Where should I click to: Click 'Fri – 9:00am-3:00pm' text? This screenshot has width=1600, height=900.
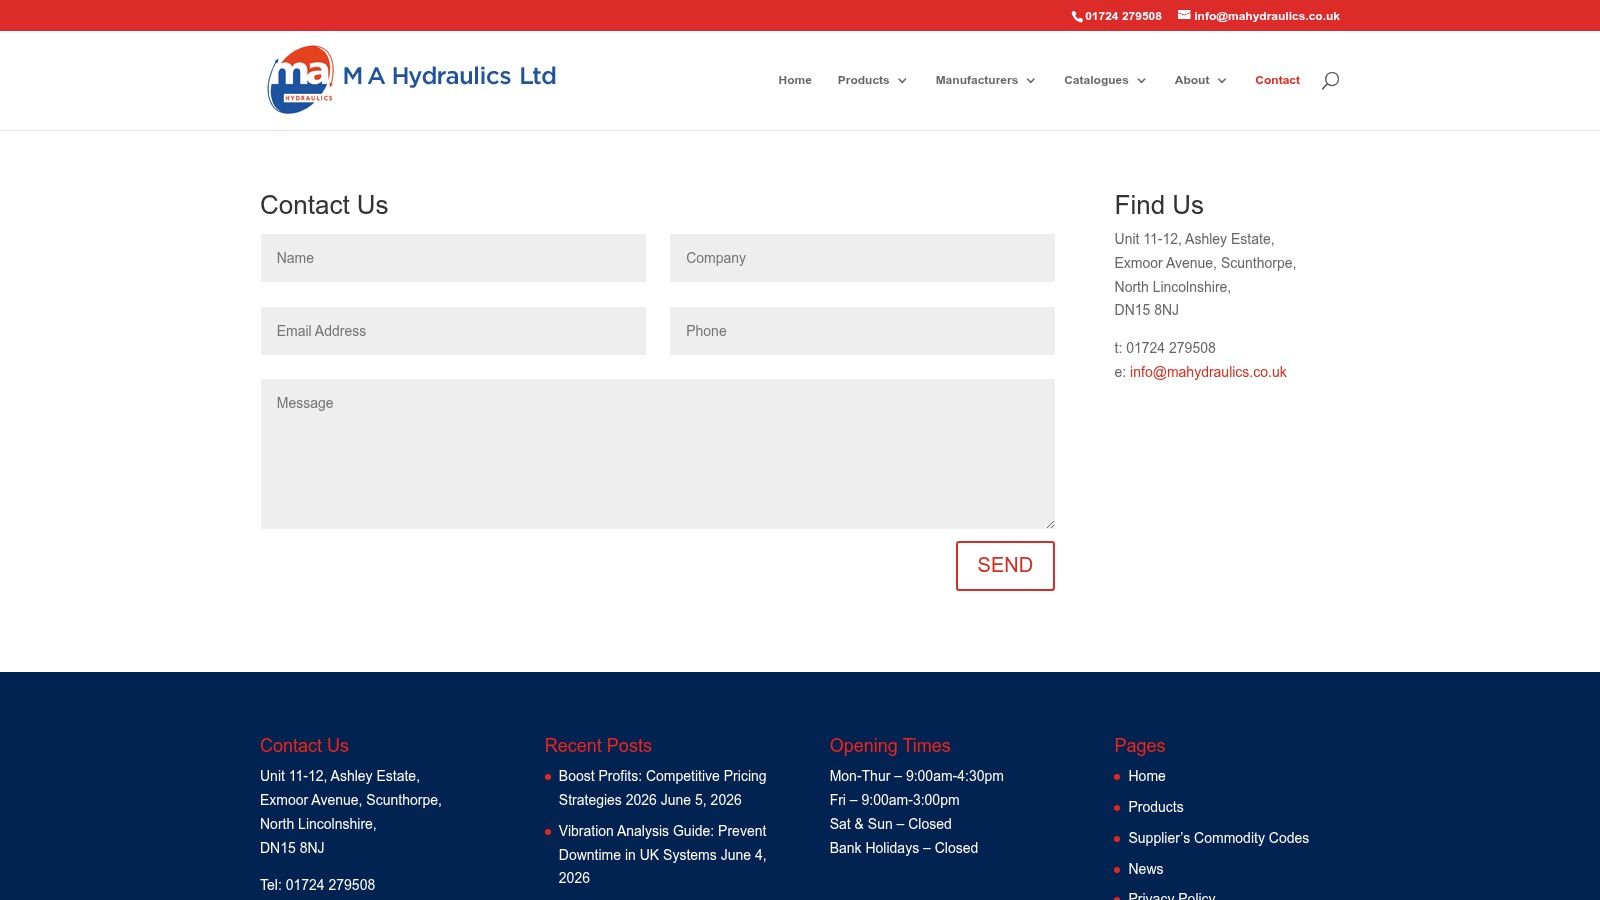tap(895, 800)
